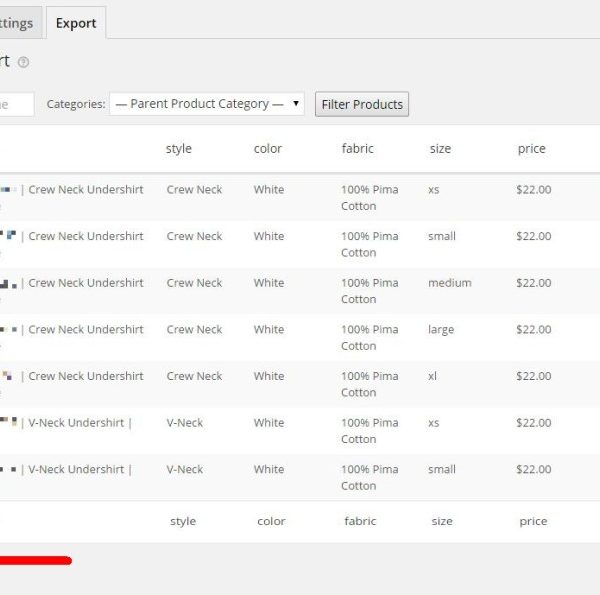This screenshot has width=600, height=595.
Task: Click the top style column header
Action: coord(178,149)
